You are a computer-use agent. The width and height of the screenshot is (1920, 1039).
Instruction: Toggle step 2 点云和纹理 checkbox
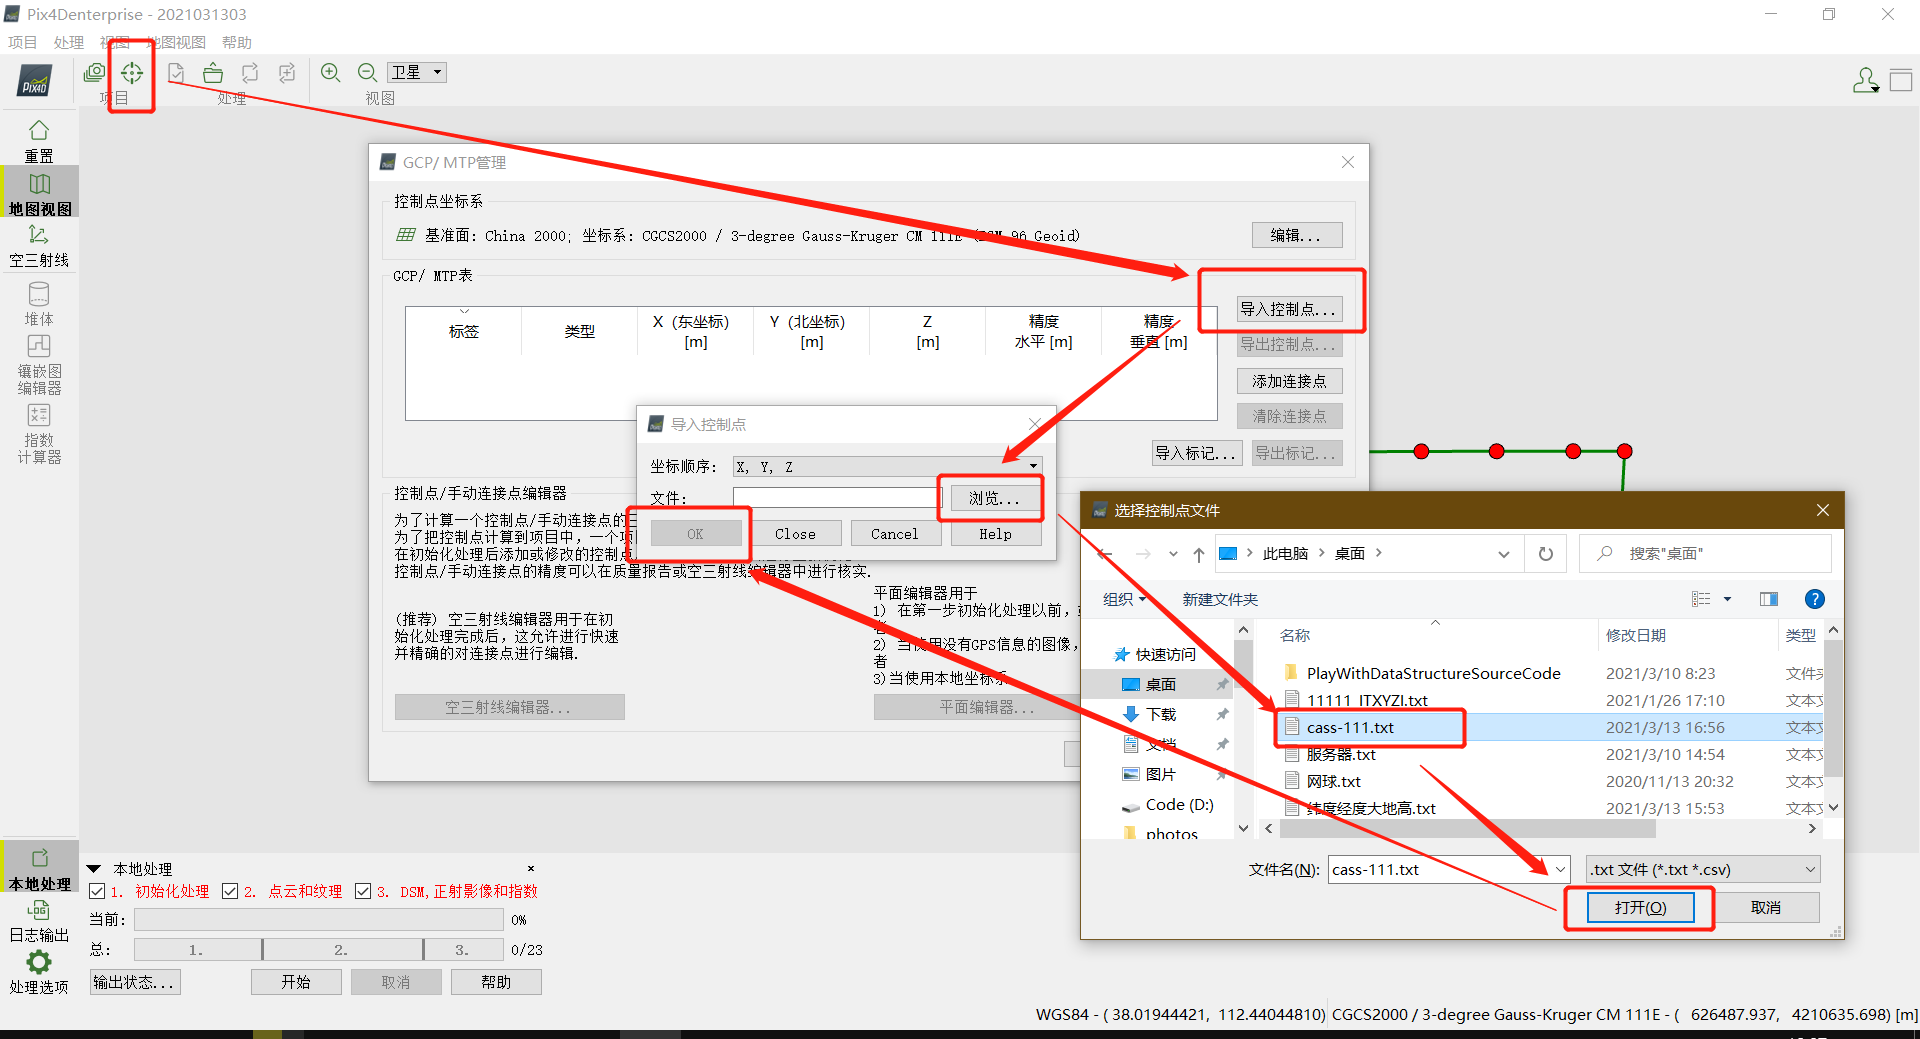(x=230, y=890)
